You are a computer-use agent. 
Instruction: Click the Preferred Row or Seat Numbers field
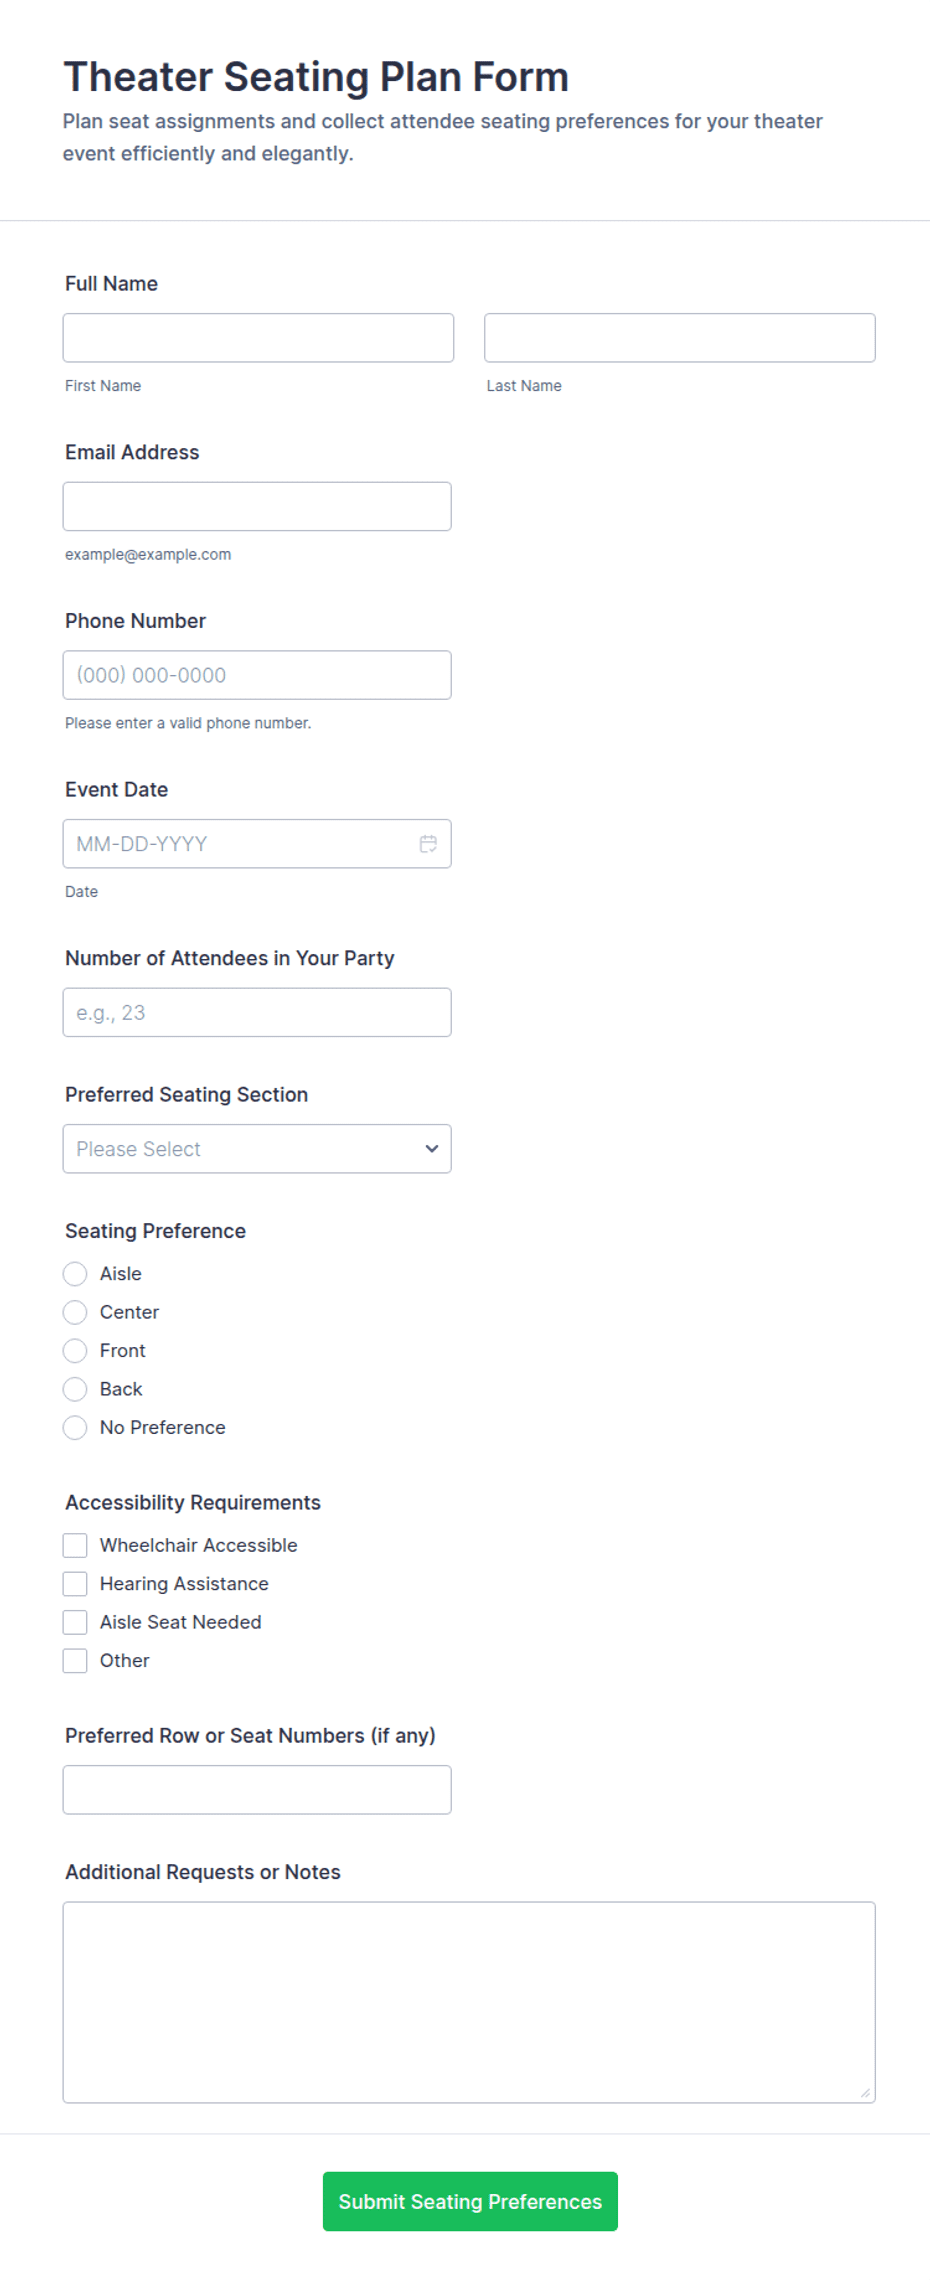click(x=257, y=1790)
